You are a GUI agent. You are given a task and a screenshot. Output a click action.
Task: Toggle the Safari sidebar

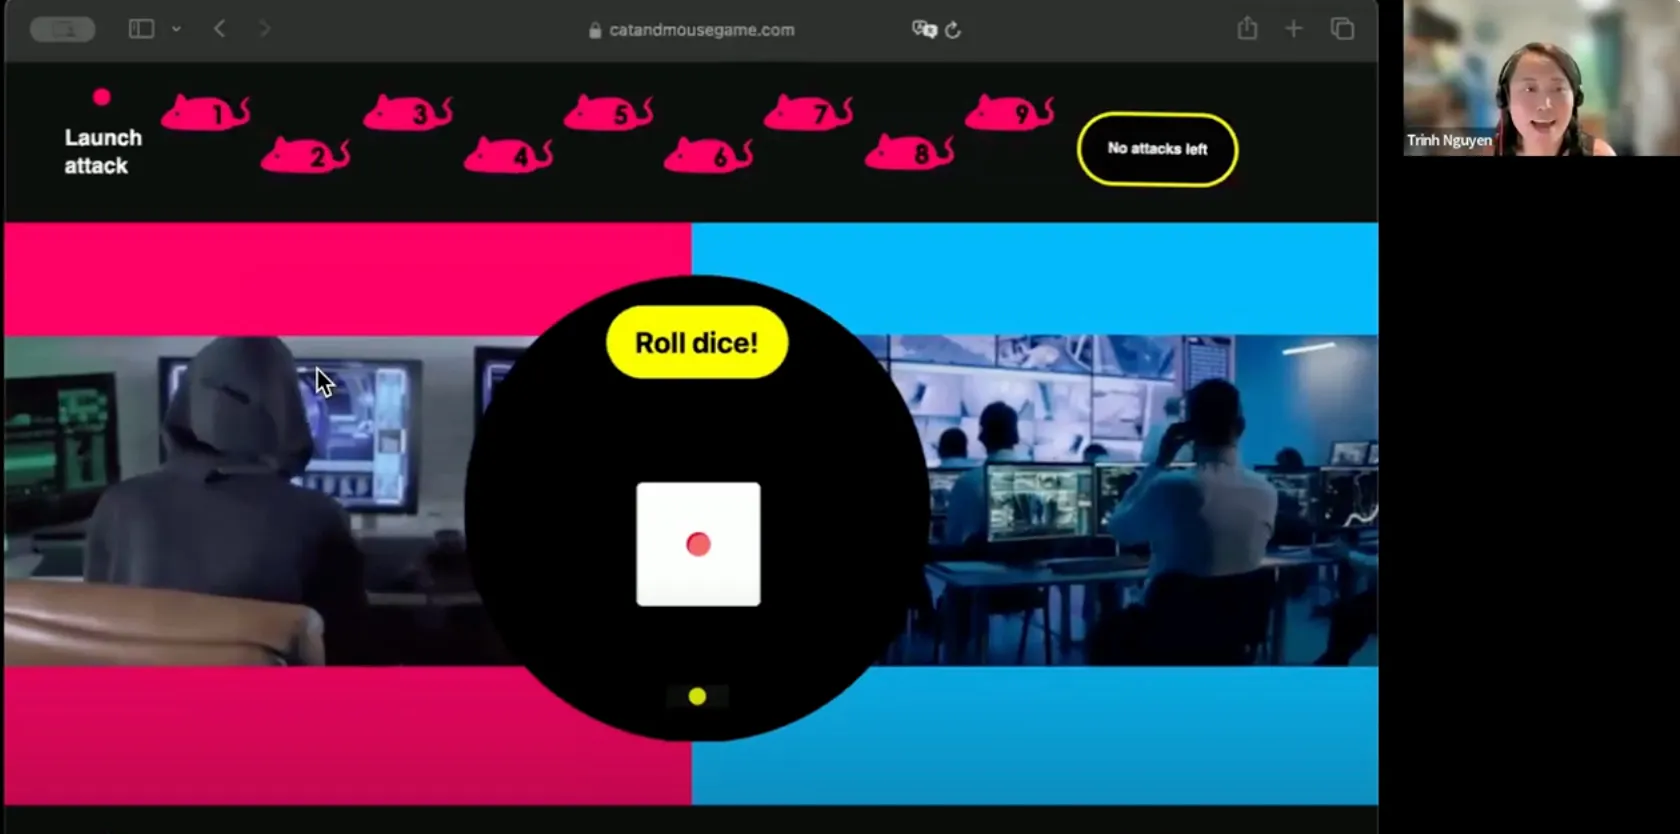coord(141,29)
